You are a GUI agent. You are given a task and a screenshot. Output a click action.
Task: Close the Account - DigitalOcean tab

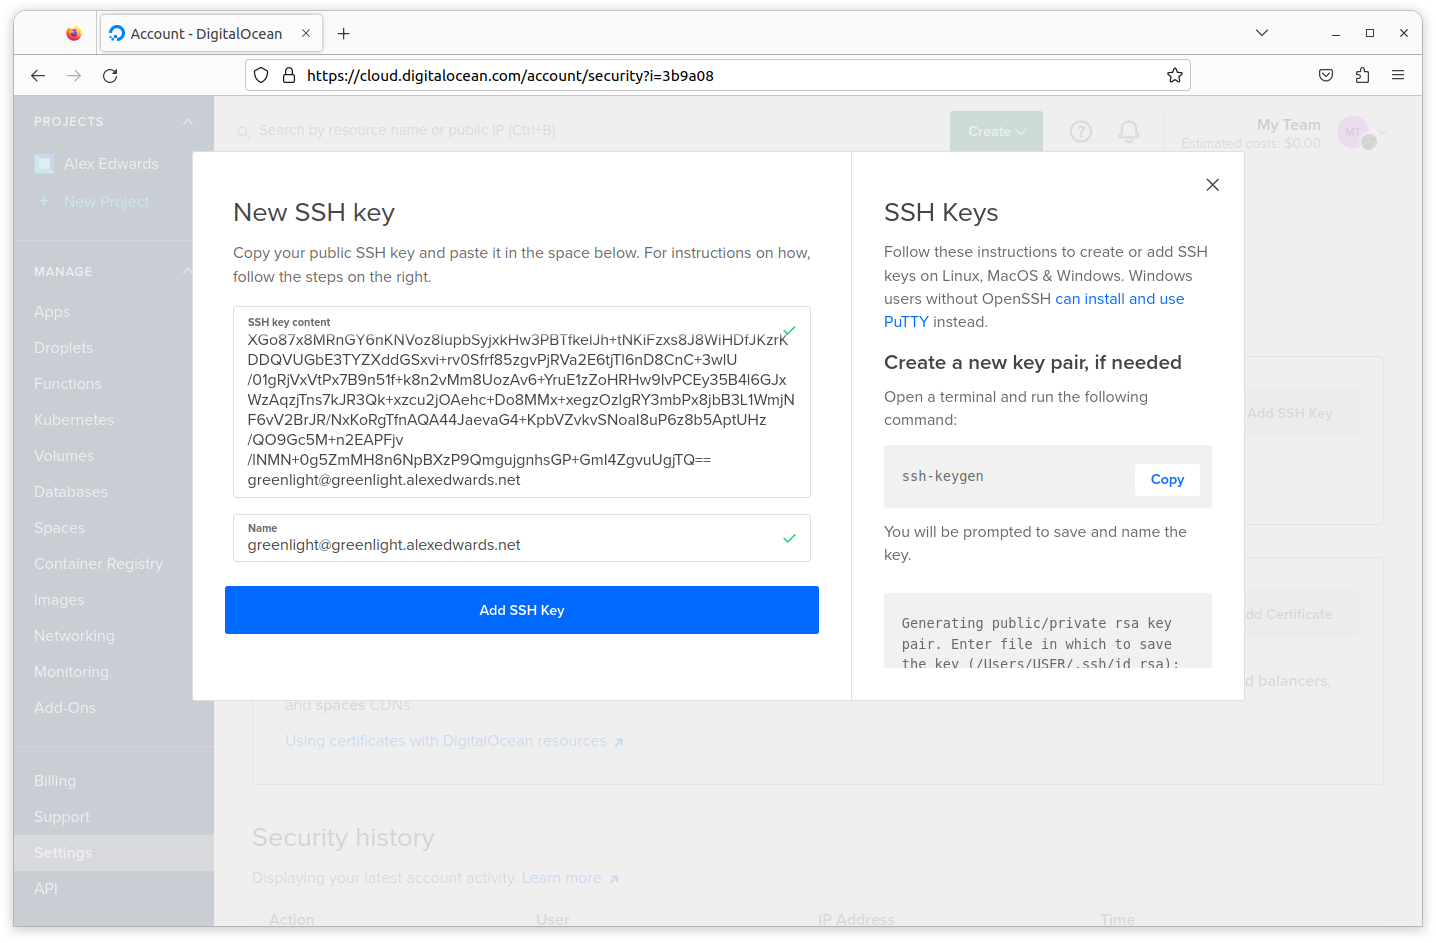click(306, 34)
